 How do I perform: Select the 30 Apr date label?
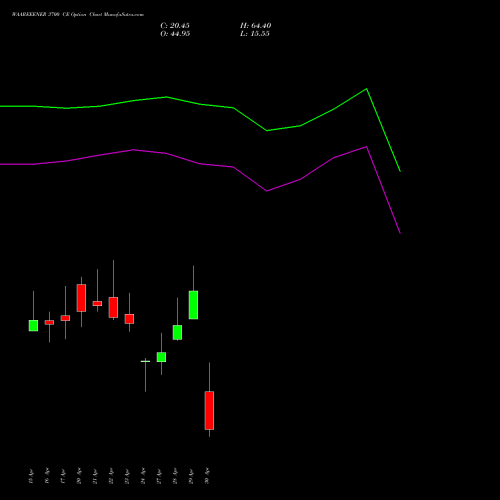click(x=207, y=476)
